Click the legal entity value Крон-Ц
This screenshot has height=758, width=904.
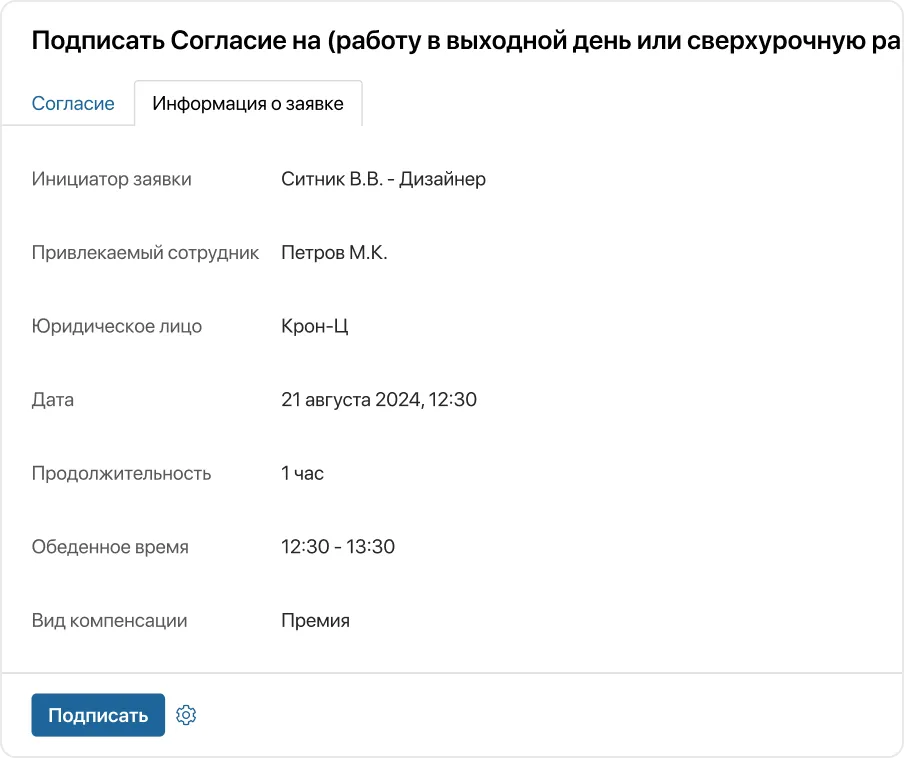point(314,326)
